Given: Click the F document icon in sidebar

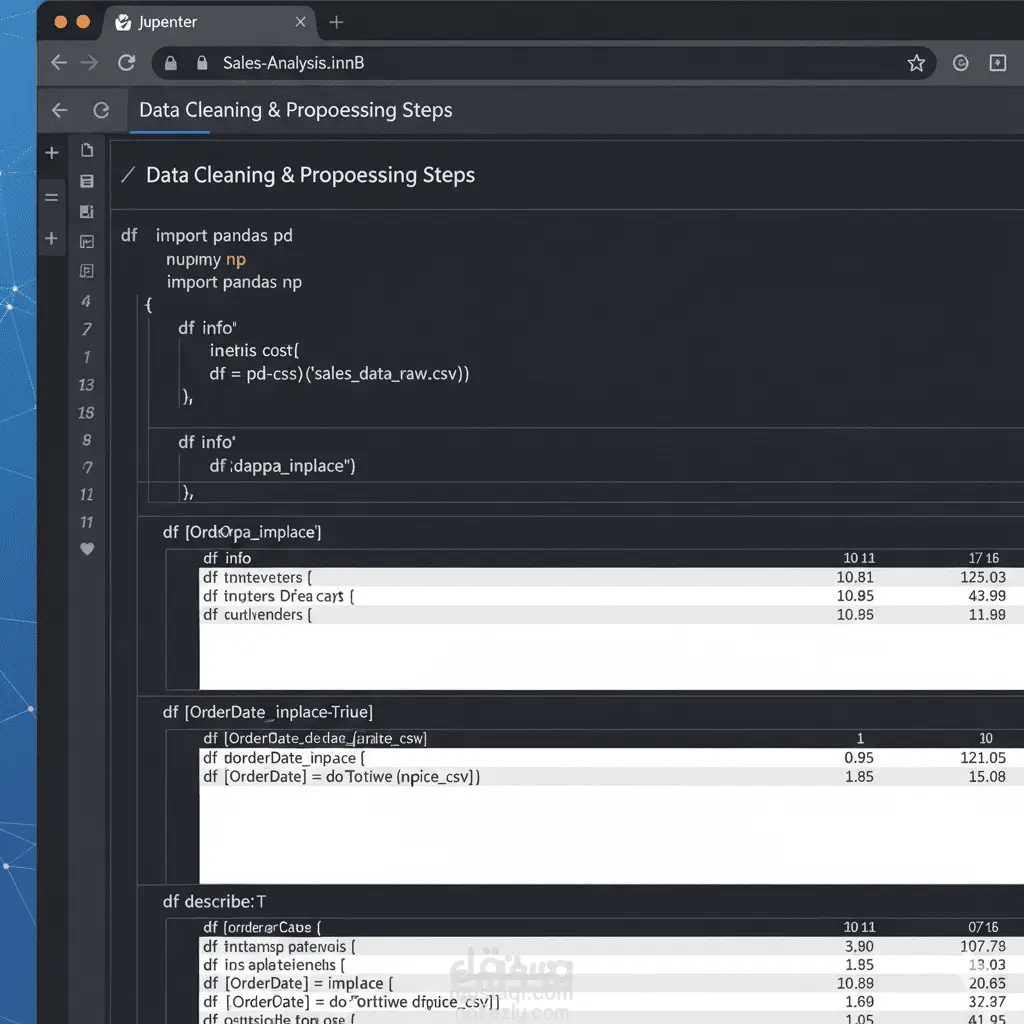Looking at the screenshot, I should [x=87, y=271].
